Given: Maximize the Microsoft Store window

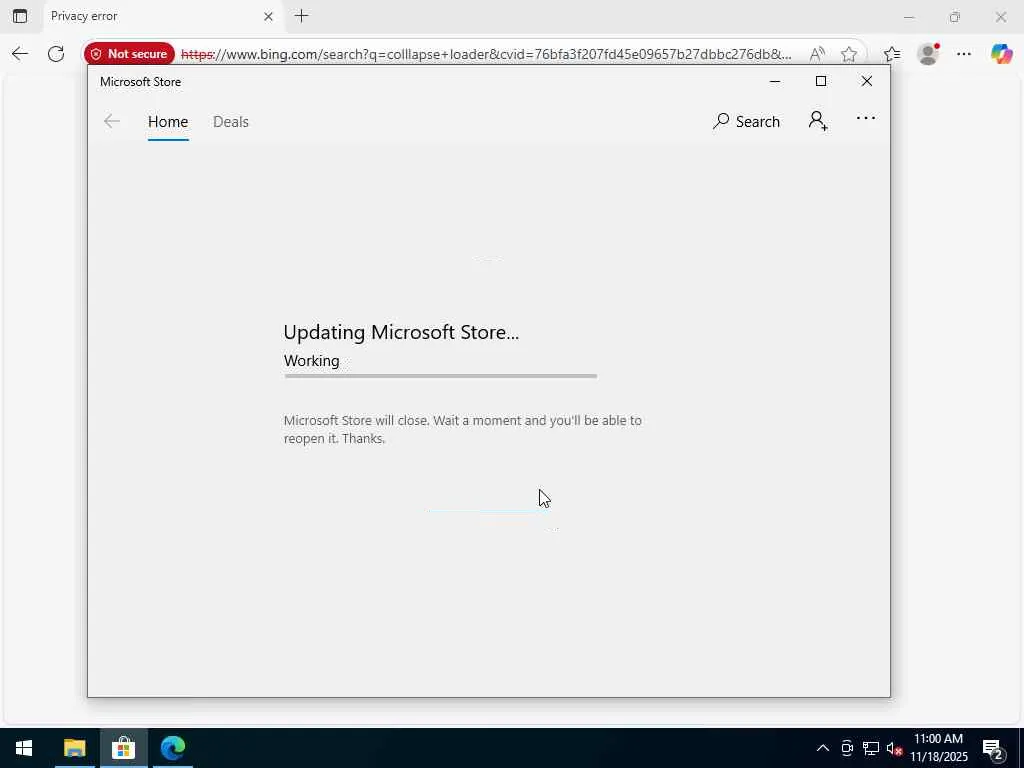Looking at the screenshot, I should click(821, 82).
